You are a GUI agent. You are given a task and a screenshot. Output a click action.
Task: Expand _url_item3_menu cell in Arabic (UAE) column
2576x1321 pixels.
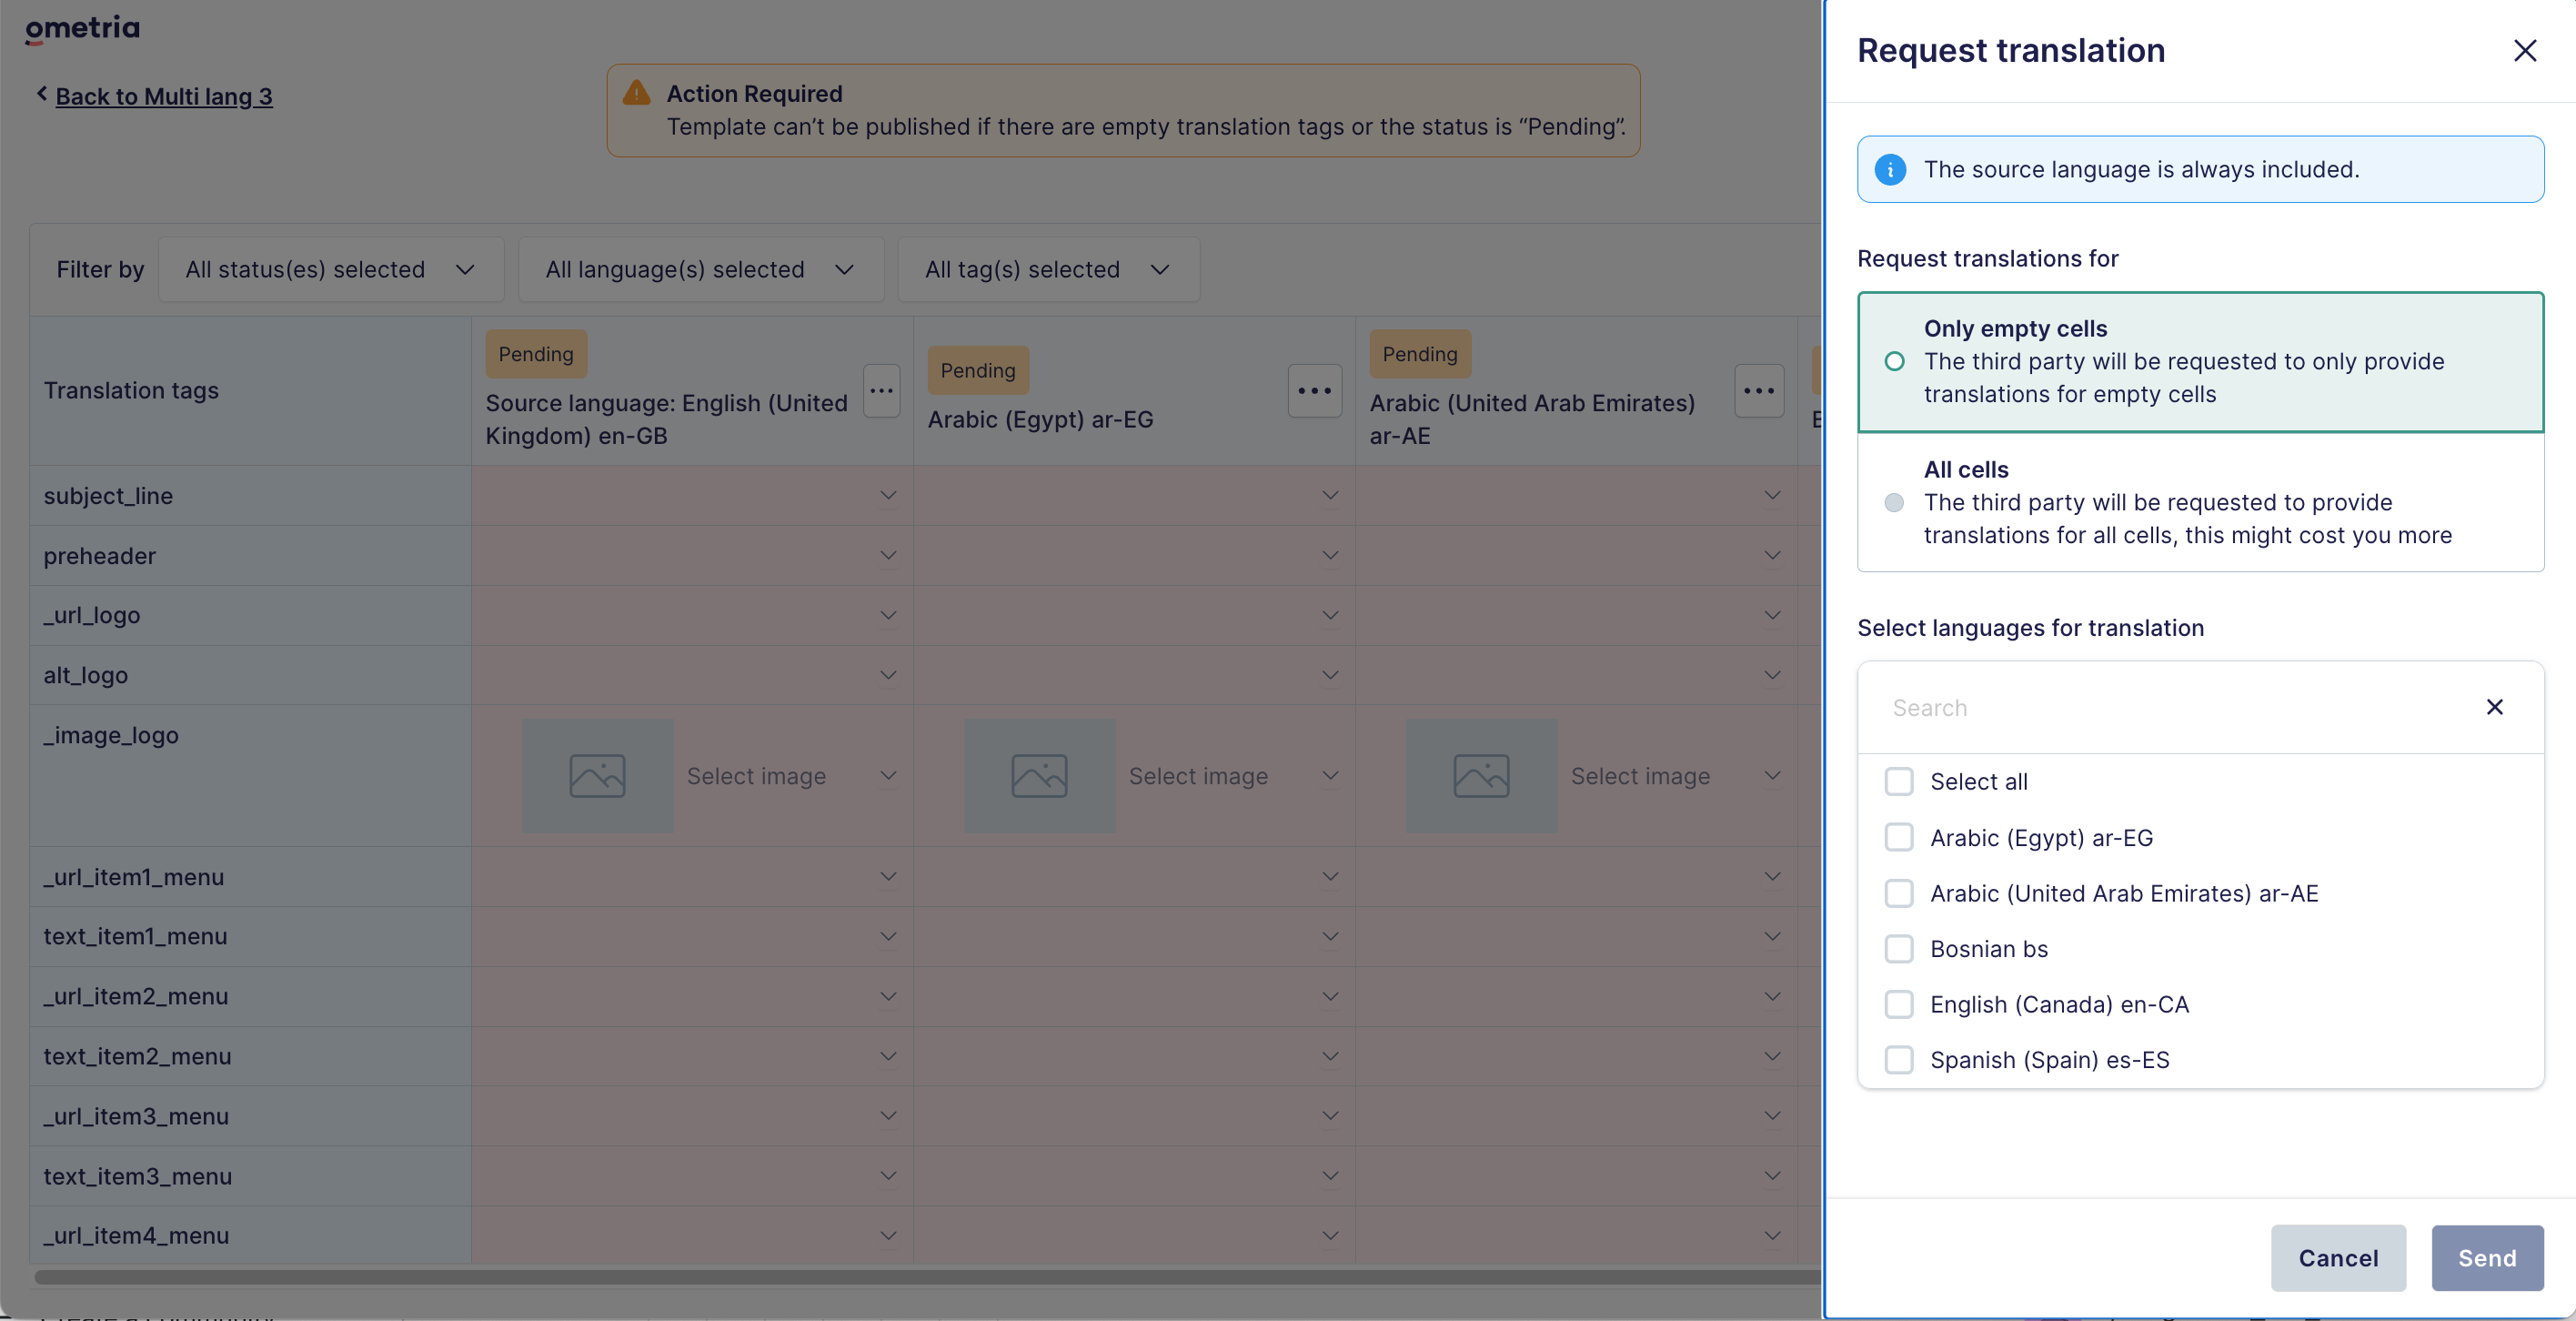tap(1771, 1116)
